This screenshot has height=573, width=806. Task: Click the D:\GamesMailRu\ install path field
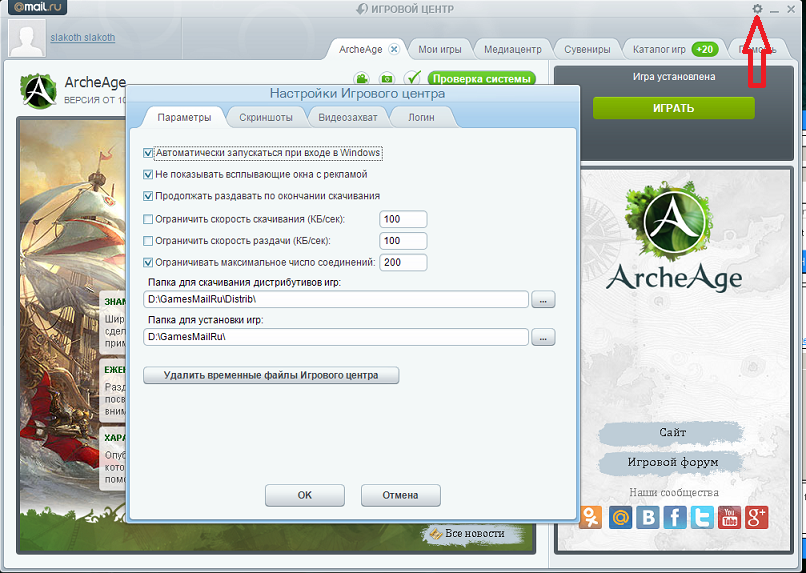[x=336, y=337]
